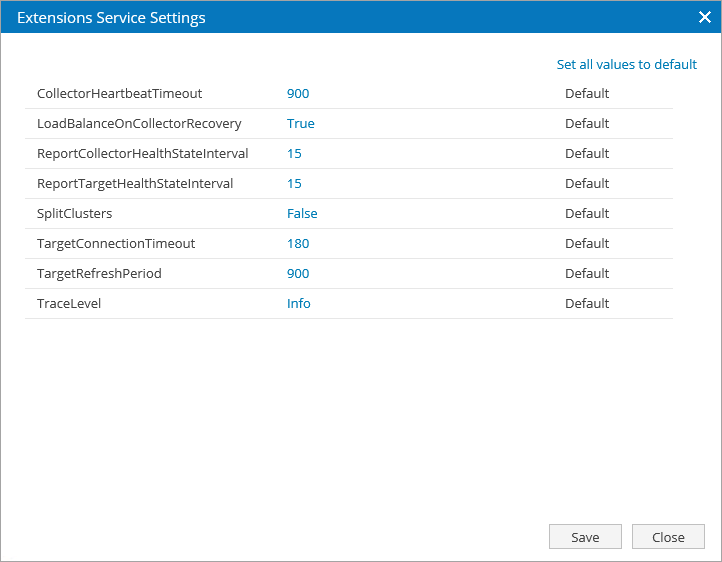Edit ReportCollectorHealthStateInterval value 15
Image resolution: width=722 pixels, height=562 pixels.
click(x=294, y=154)
